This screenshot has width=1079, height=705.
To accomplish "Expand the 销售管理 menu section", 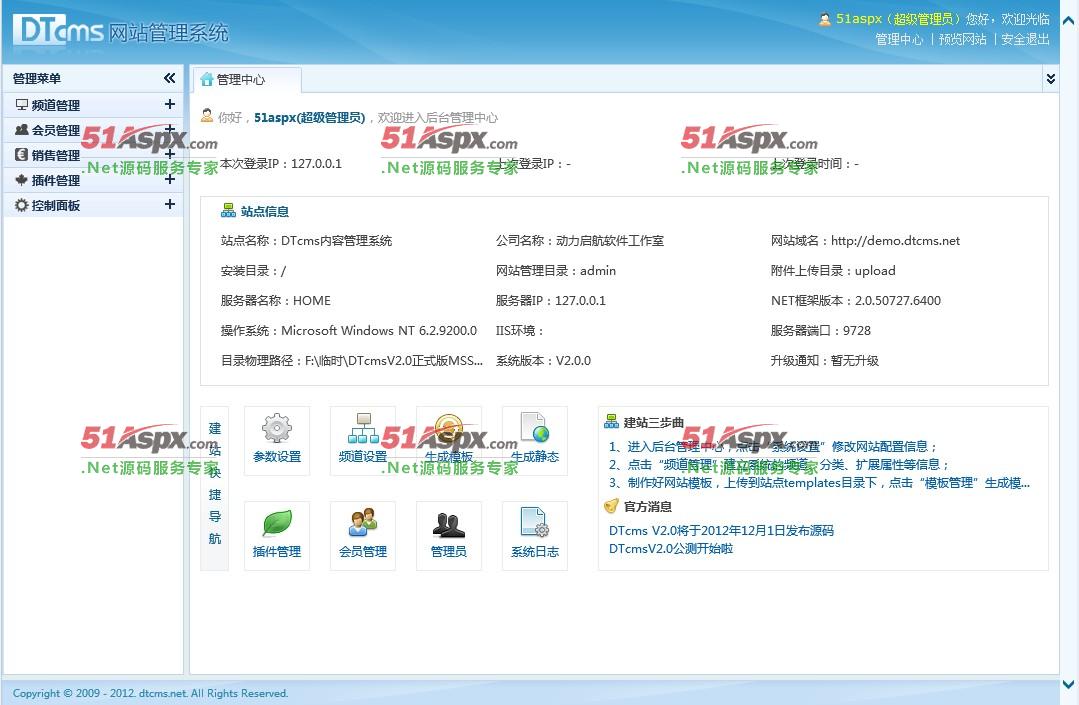I will click(169, 154).
